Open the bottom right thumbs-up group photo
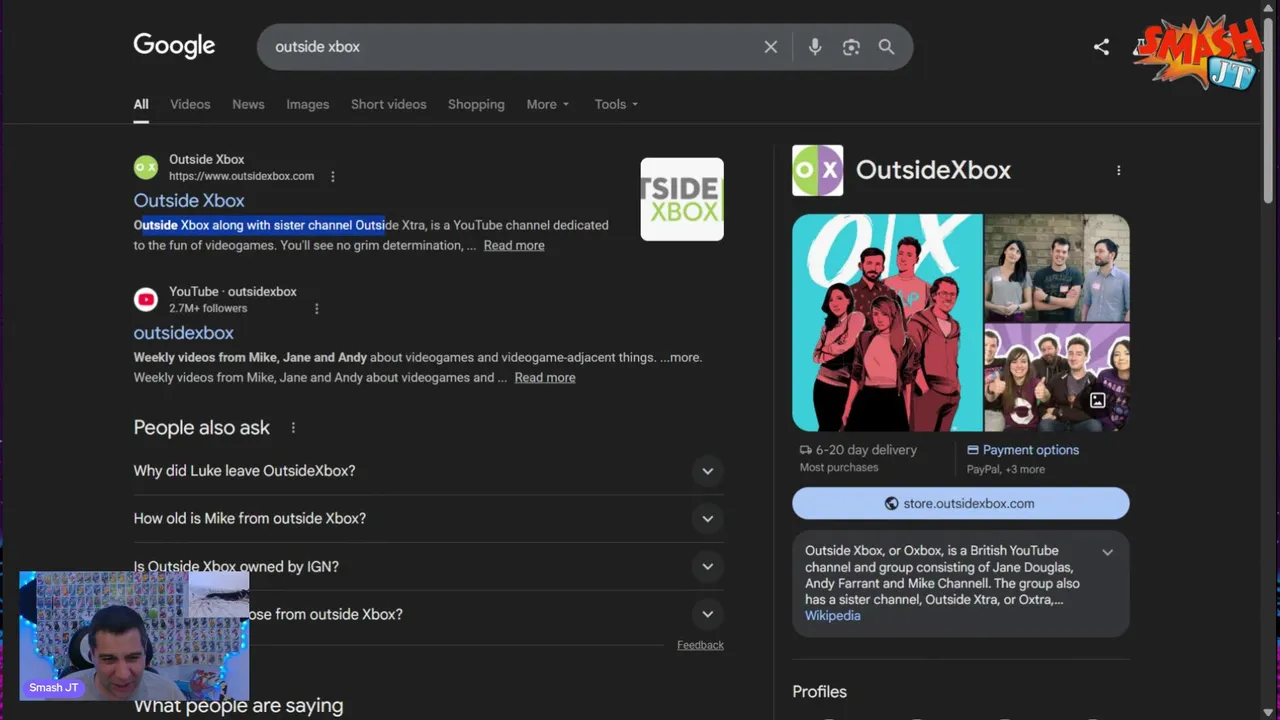 click(x=1057, y=377)
